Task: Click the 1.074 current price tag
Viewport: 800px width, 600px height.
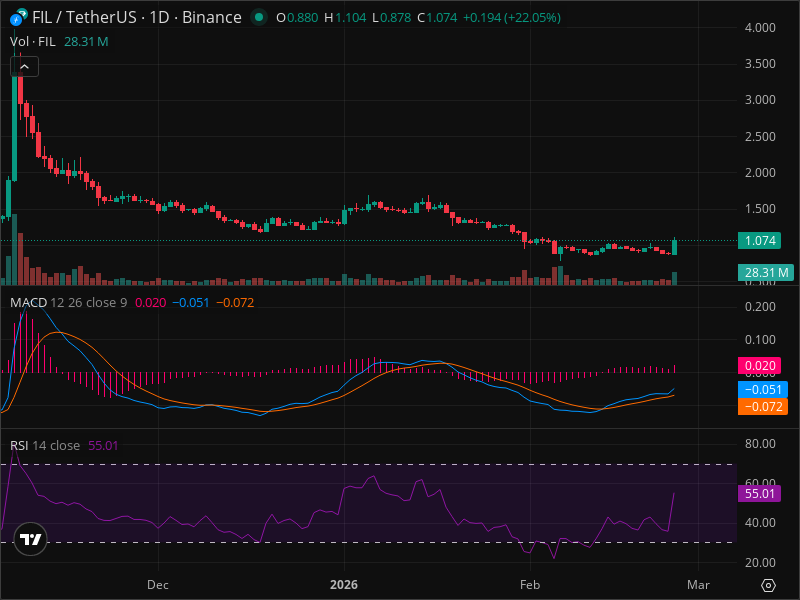Action: [760, 241]
